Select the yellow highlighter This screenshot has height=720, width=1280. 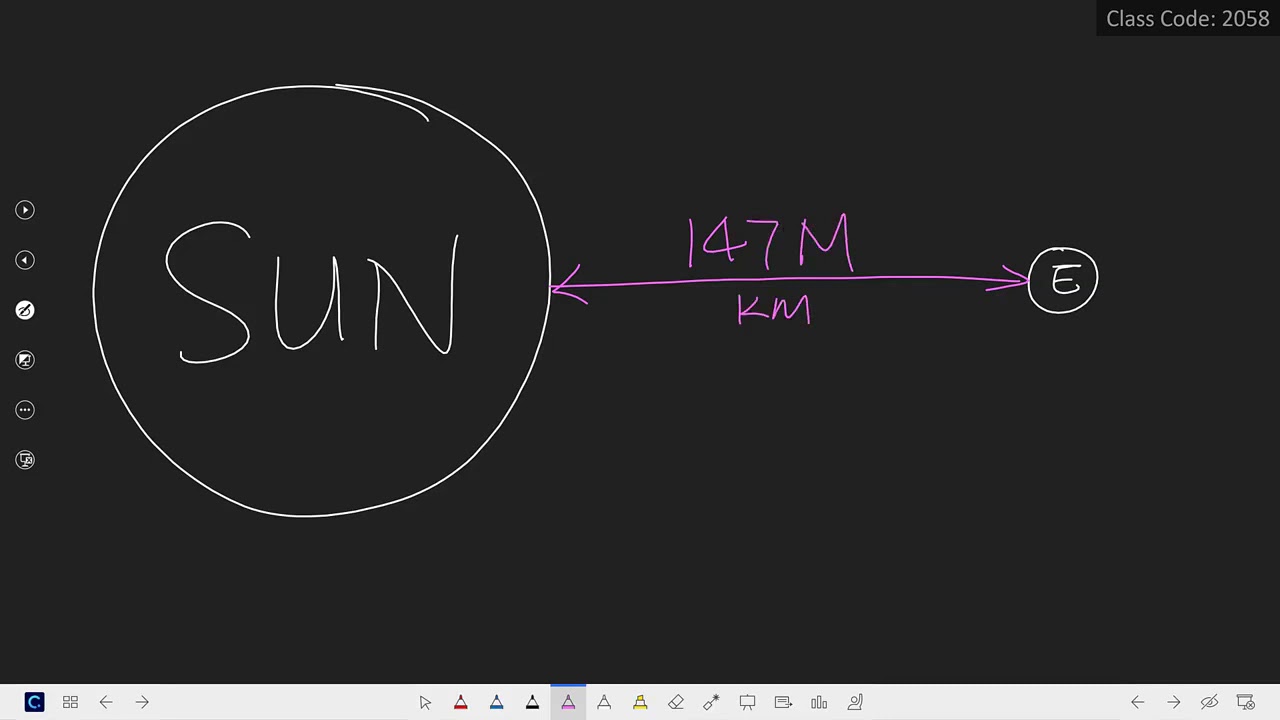[640, 702]
